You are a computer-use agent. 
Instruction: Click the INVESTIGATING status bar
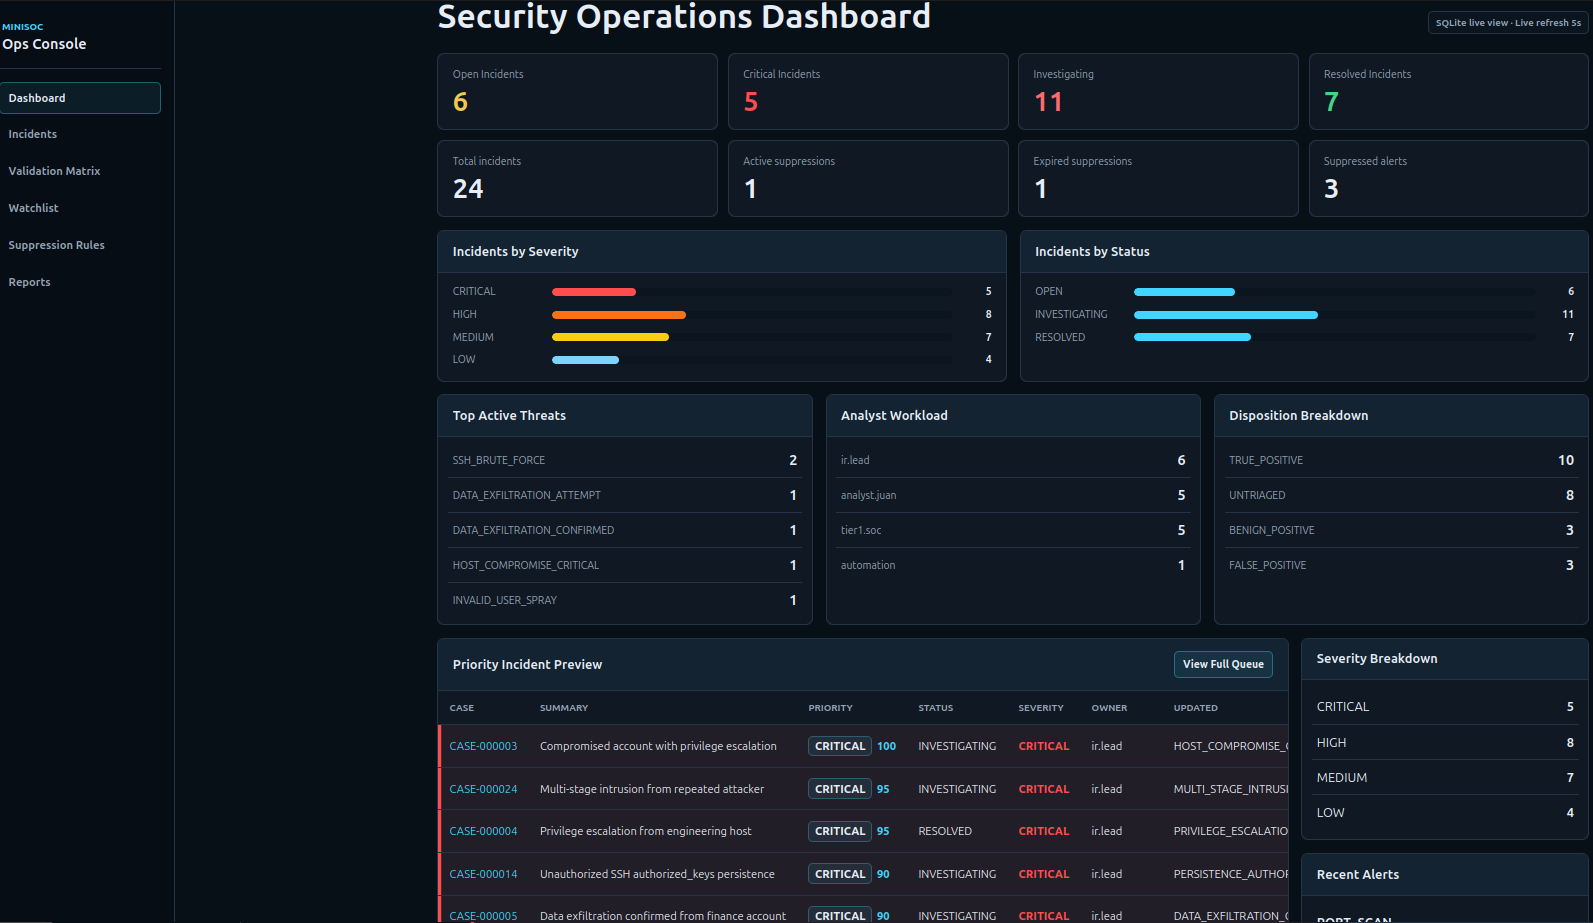click(x=1226, y=315)
